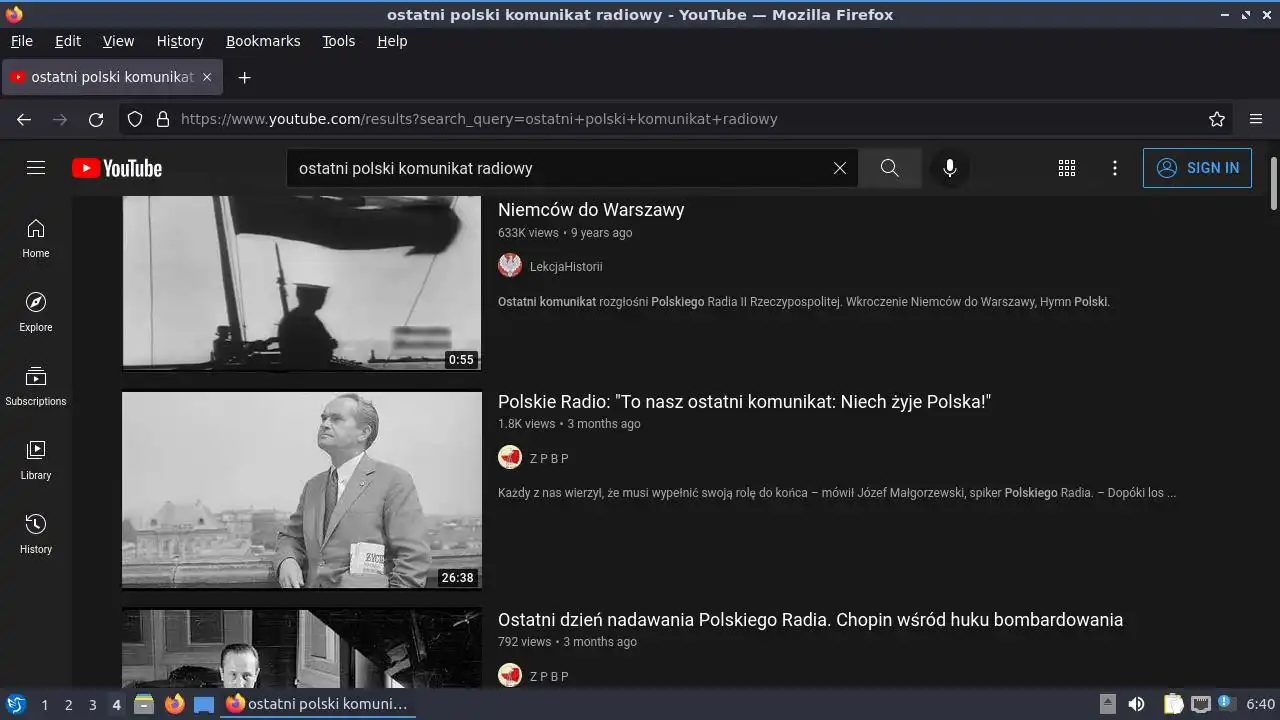Reload the page with the refresh icon
This screenshot has width=1280, height=720.
click(96, 119)
